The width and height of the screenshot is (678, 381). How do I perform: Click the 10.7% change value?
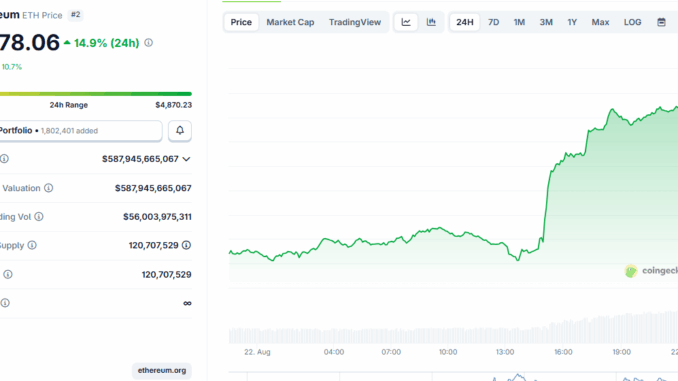(12, 67)
